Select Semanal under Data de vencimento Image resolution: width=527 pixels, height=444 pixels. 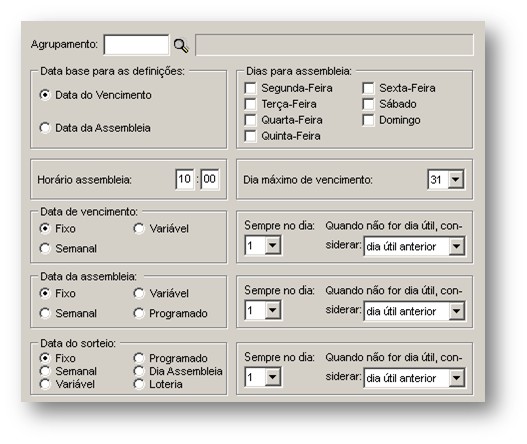tap(45, 249)
